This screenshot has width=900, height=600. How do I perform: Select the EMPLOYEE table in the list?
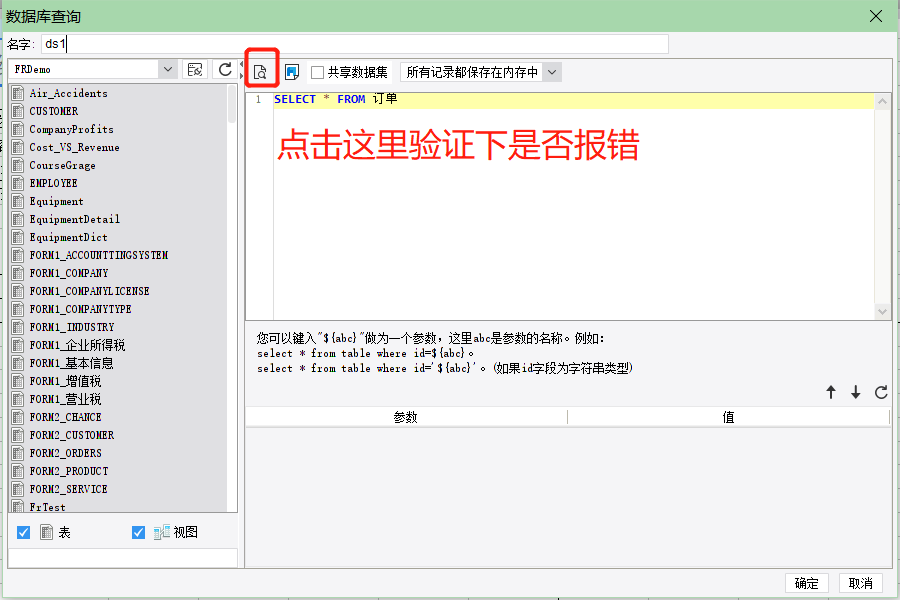point(53,183)
